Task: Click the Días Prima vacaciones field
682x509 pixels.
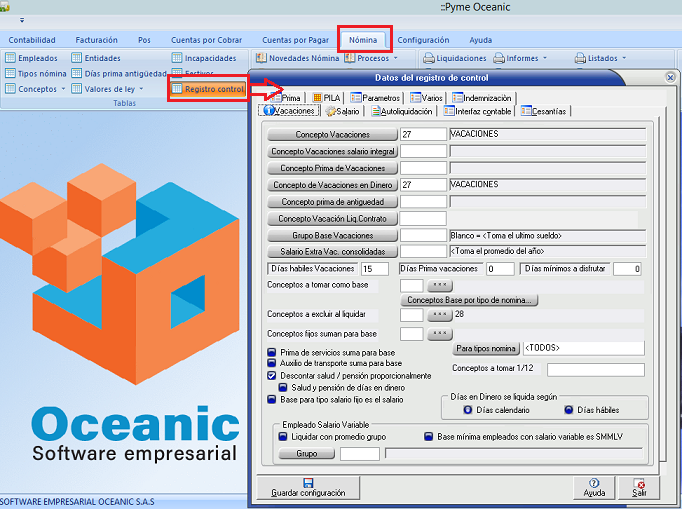Action: click(500, 269)
